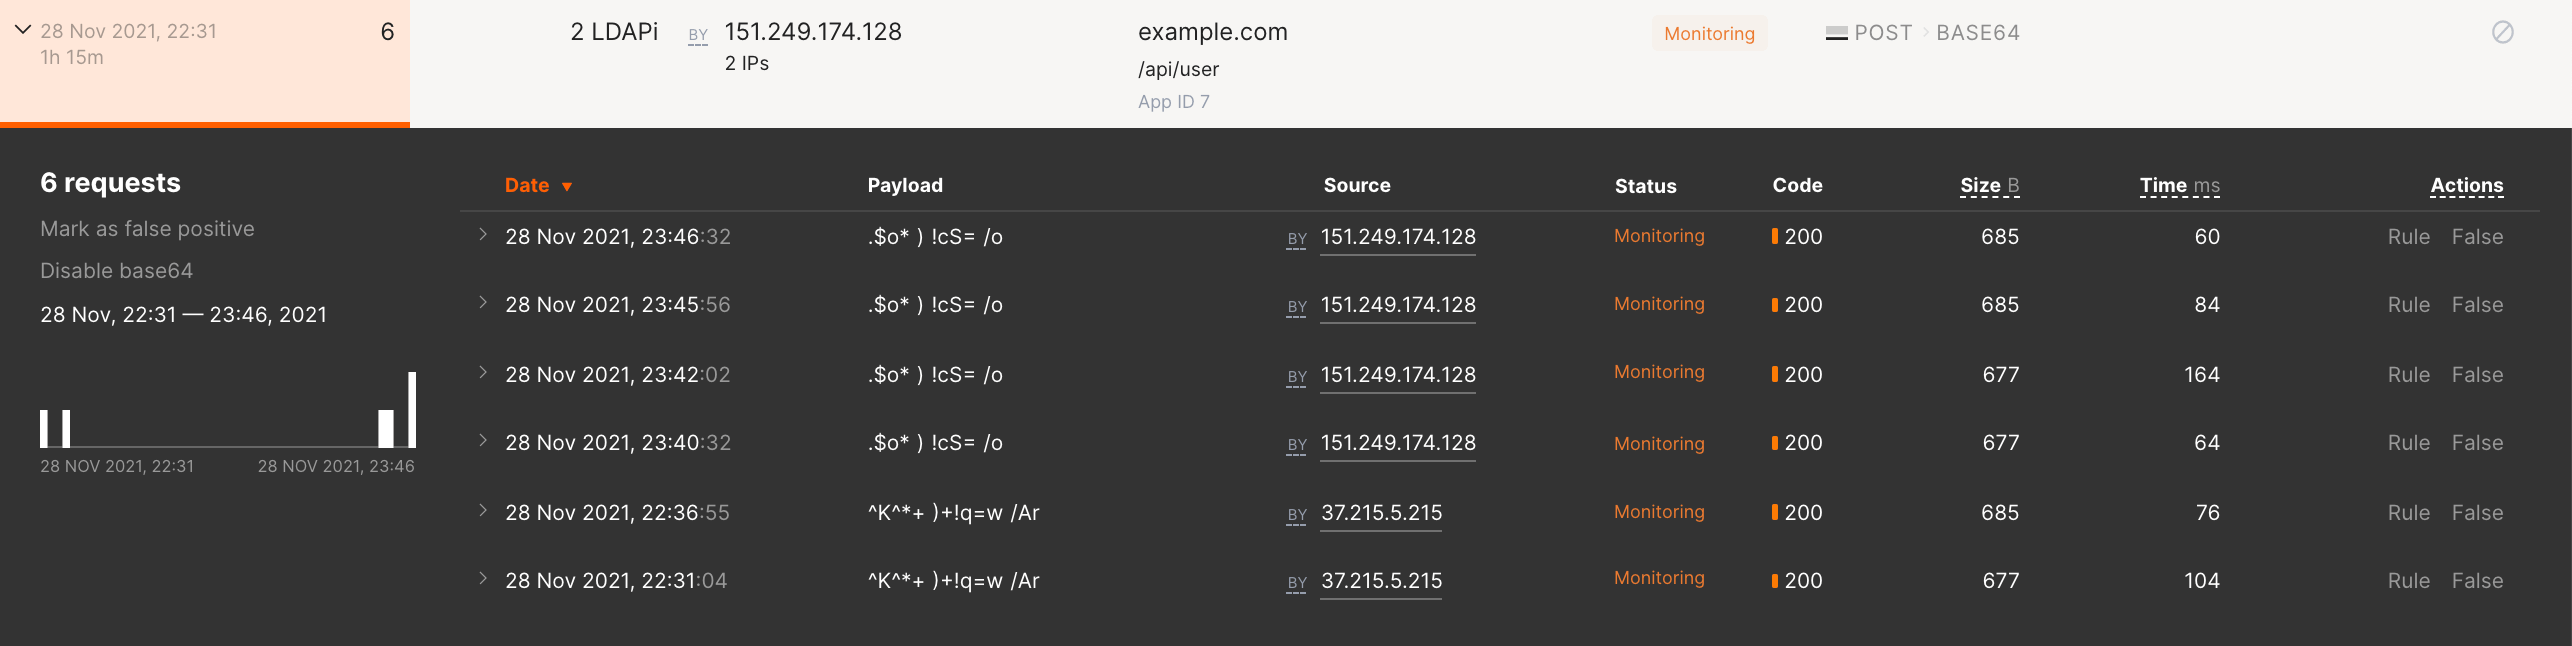
Task: Expand the request at 22:36:55
Action: click(x=483, y=511)
